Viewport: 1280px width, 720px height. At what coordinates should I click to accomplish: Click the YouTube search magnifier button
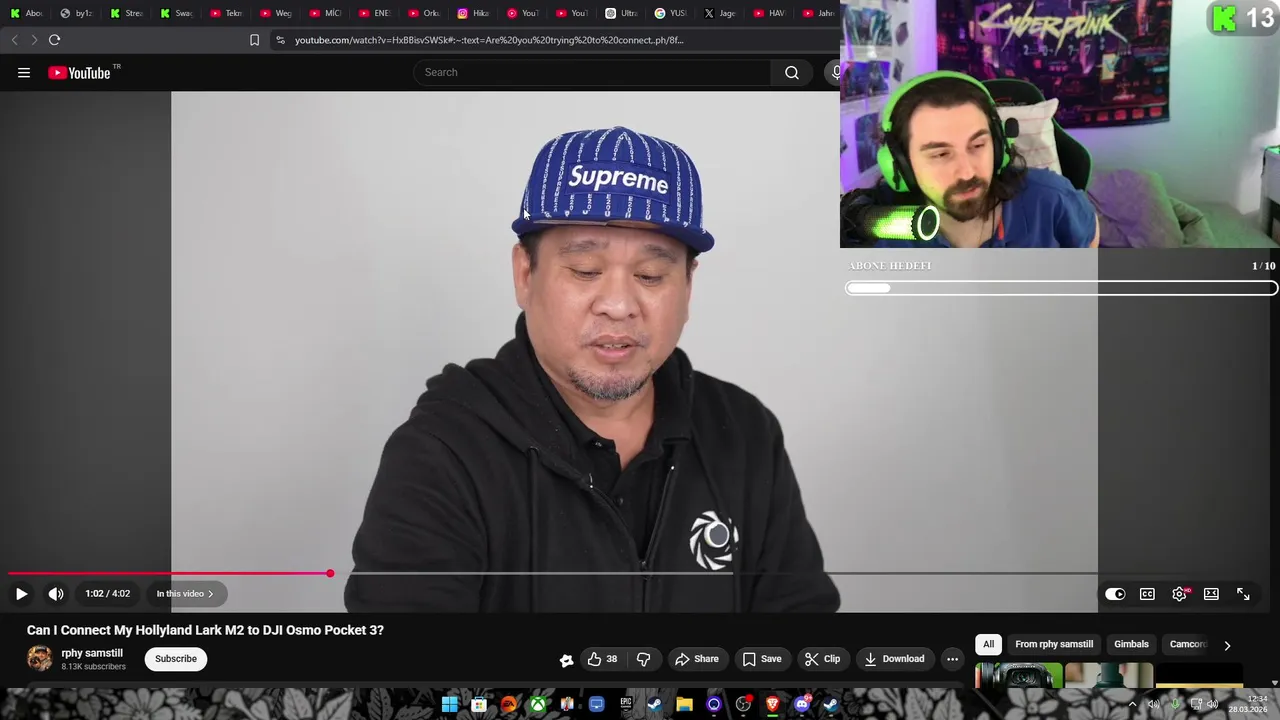click(792, 72)
